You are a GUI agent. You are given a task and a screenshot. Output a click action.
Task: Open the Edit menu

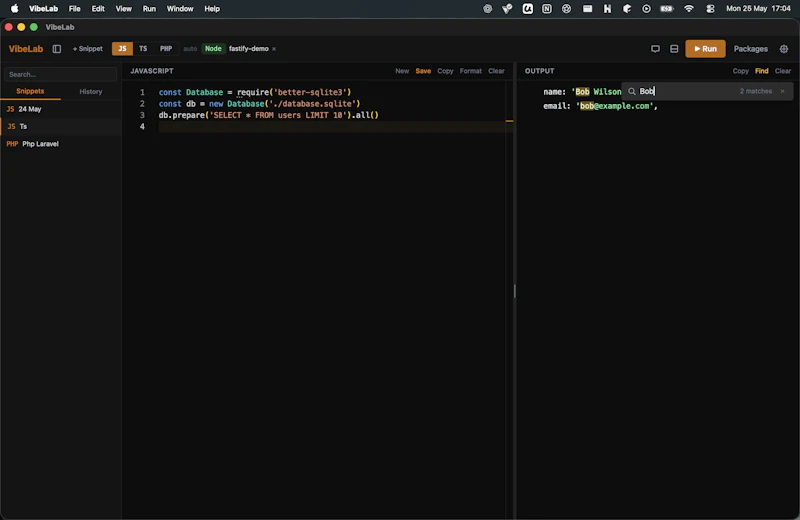98,9
